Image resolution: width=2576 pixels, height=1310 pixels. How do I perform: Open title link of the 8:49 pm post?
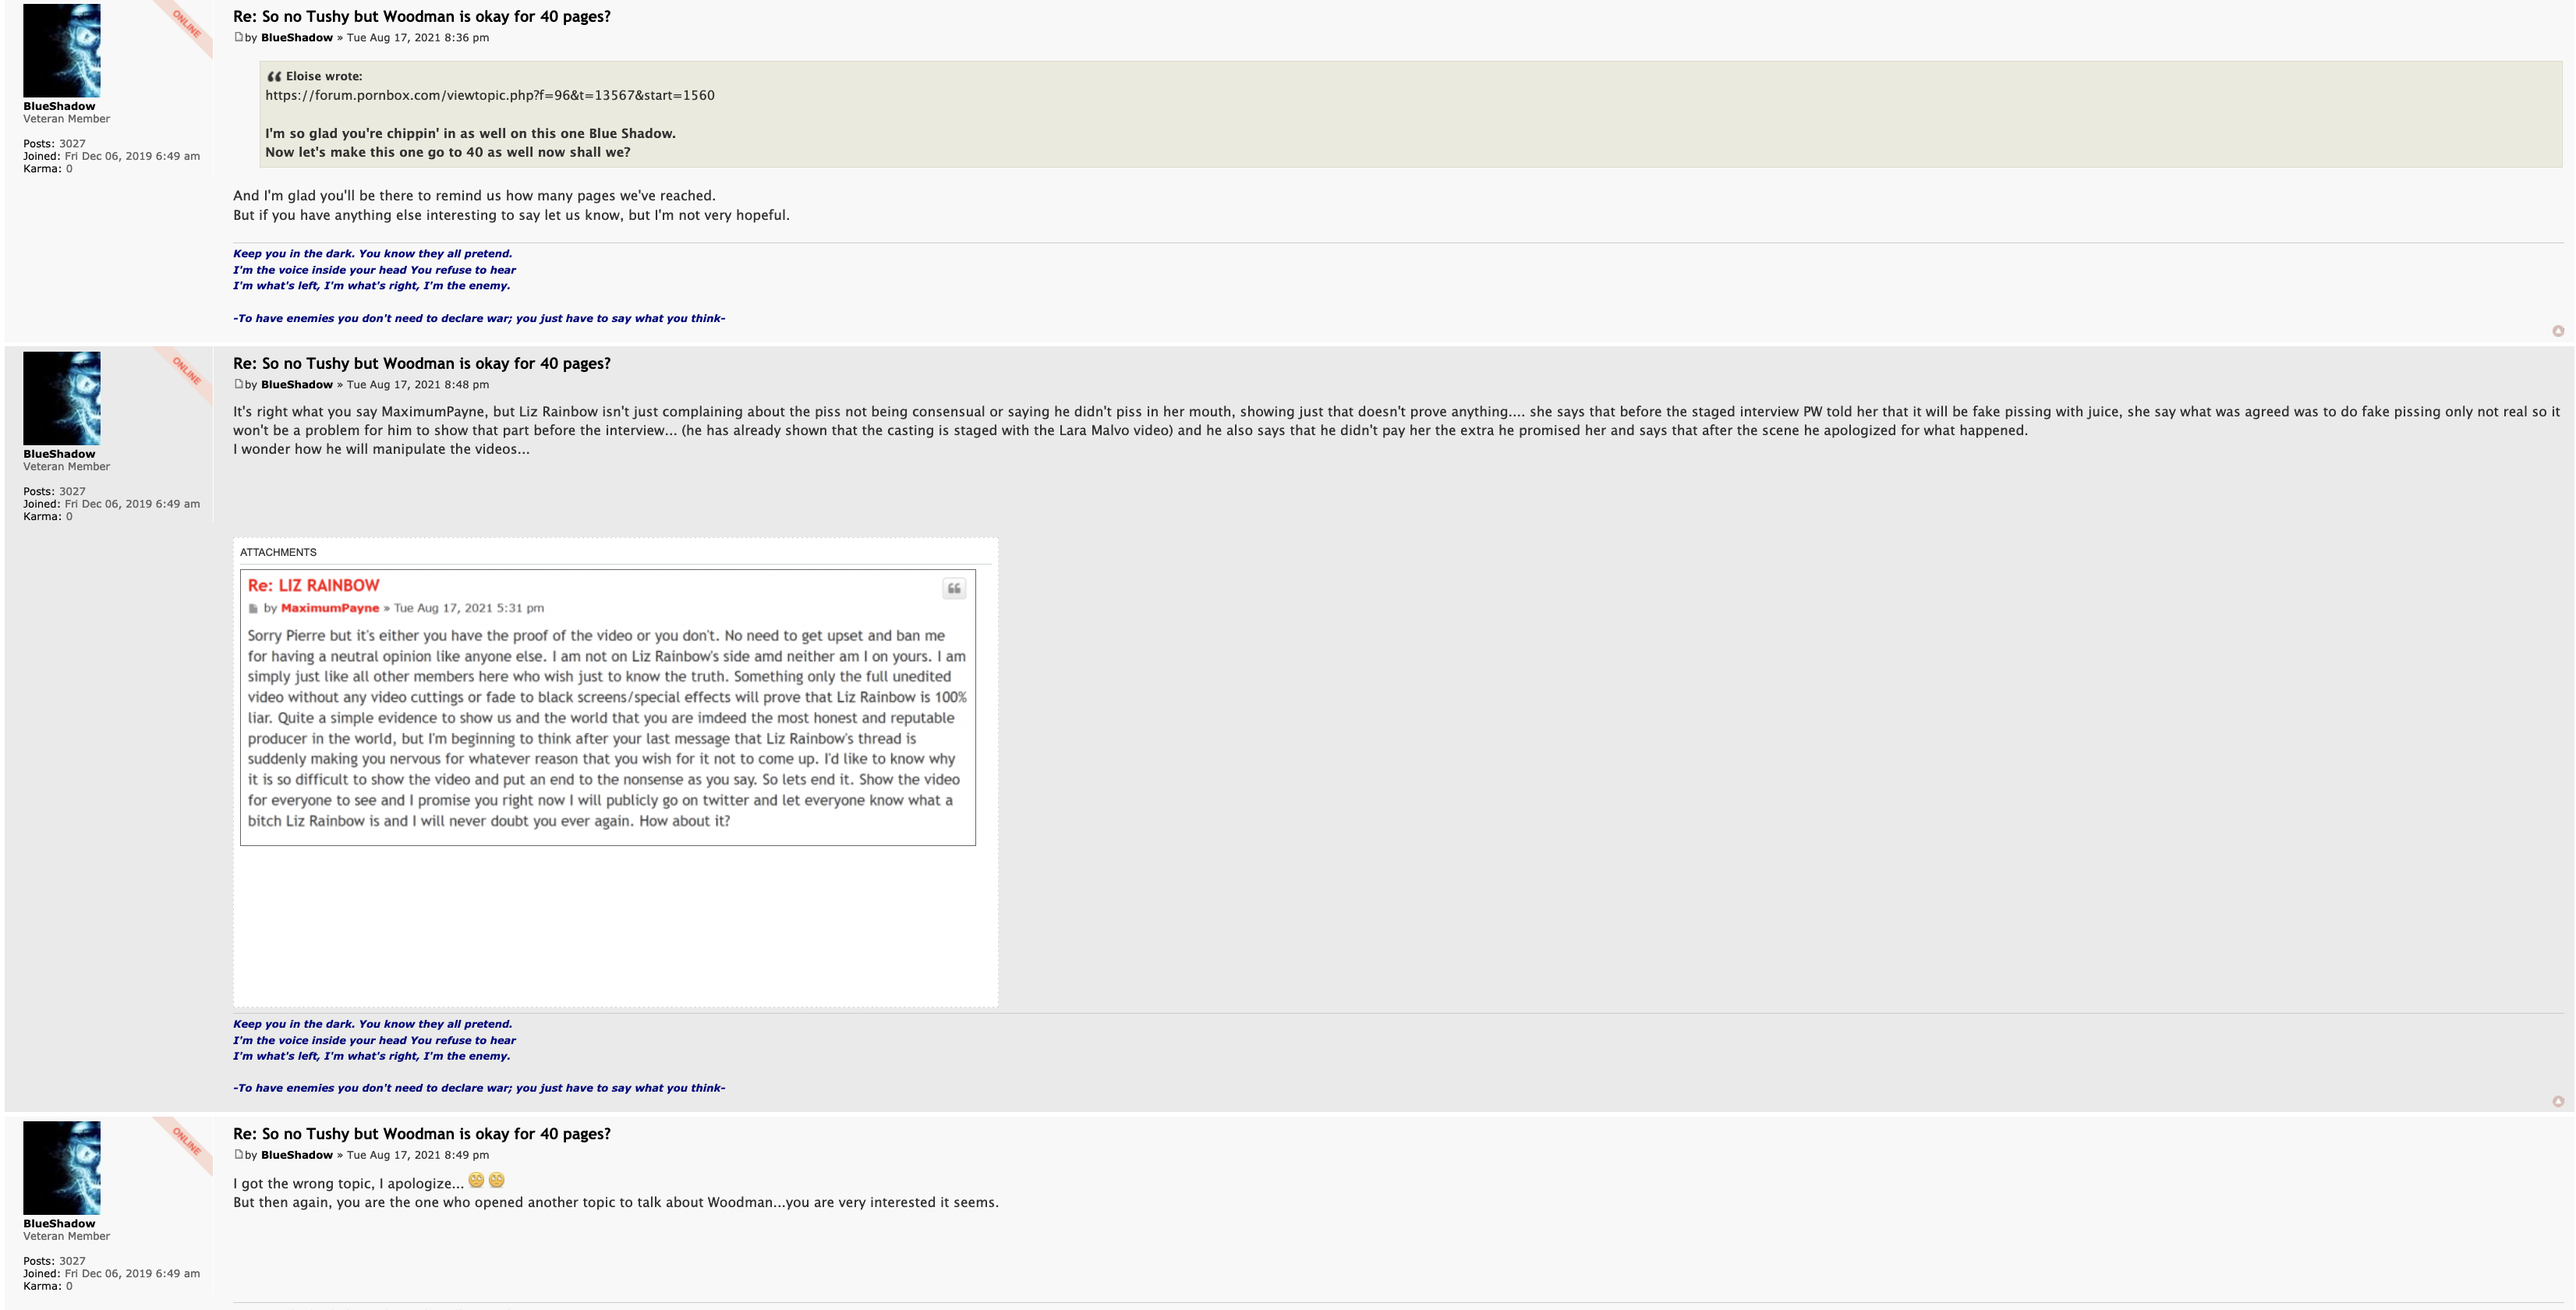421,1133
